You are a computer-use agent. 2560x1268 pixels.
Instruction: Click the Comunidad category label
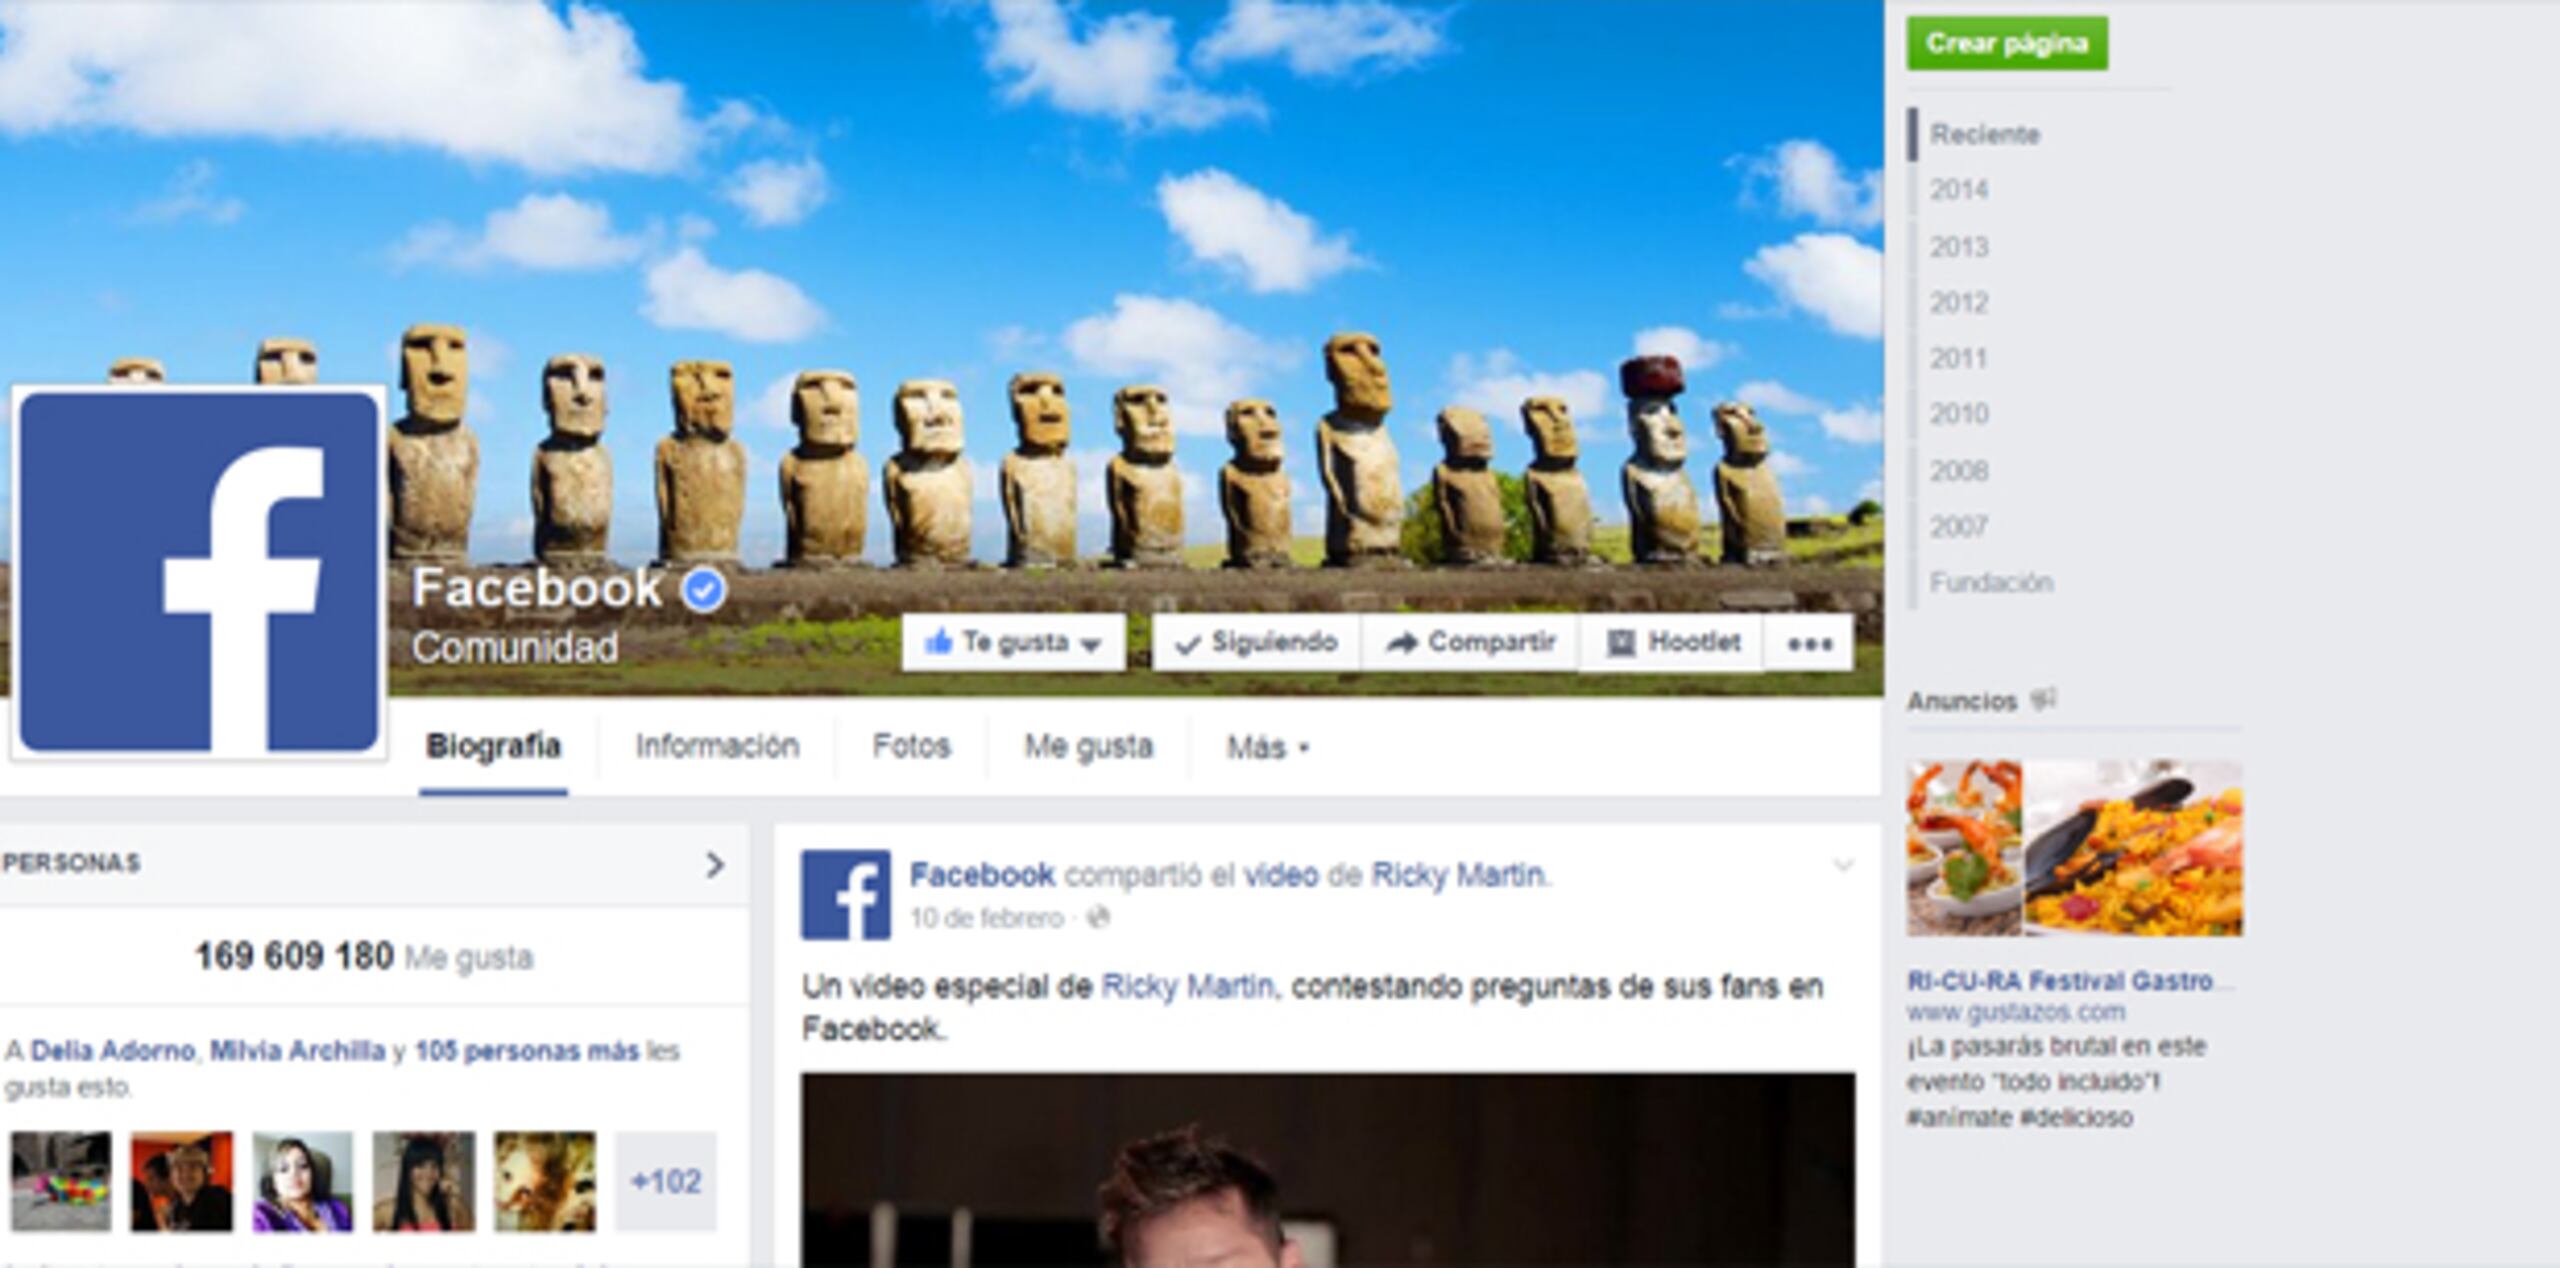pos(515,648)
